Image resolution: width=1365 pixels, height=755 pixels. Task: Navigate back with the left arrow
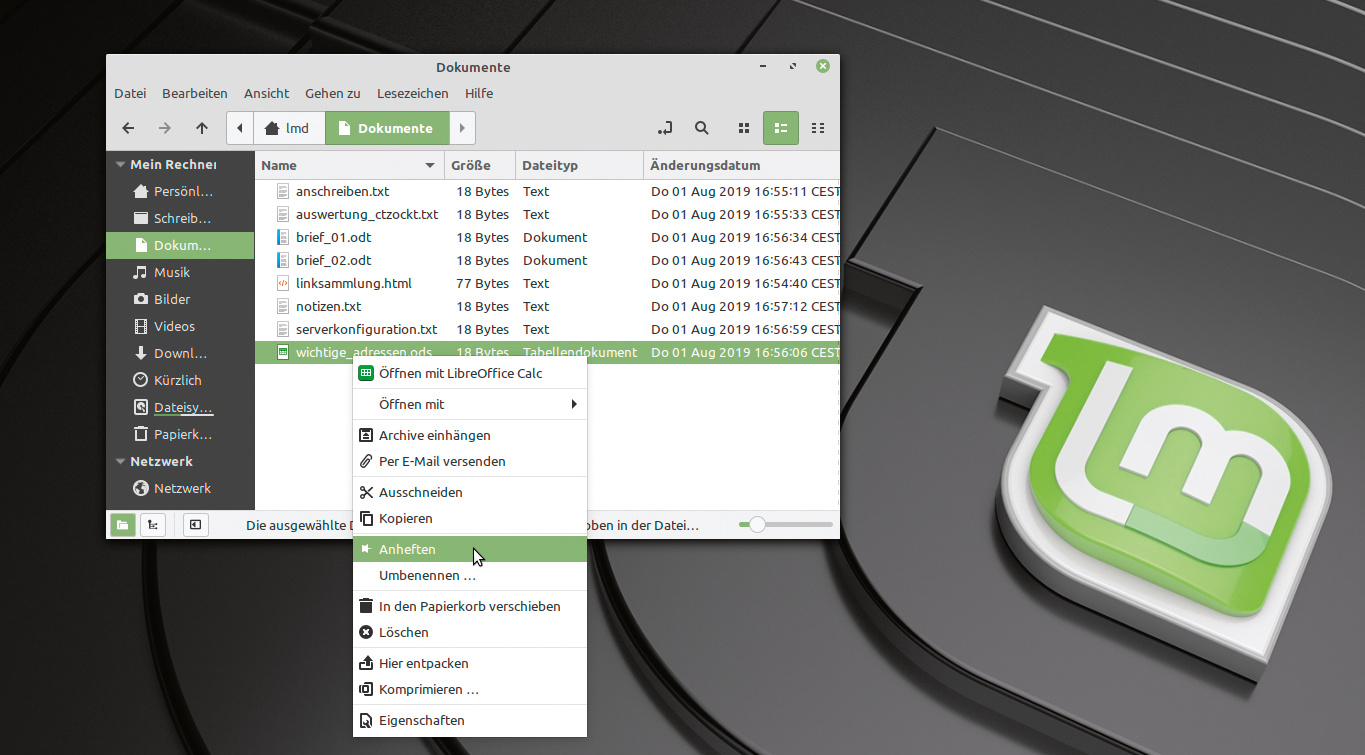pos(128,128)
